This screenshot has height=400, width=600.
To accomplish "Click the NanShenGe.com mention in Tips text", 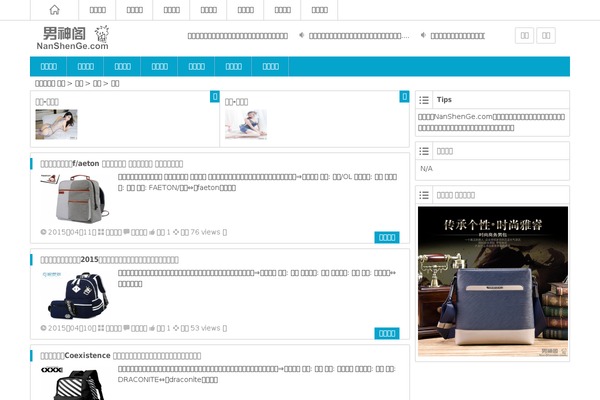I will pyautogui.click(x=463, y=117).
